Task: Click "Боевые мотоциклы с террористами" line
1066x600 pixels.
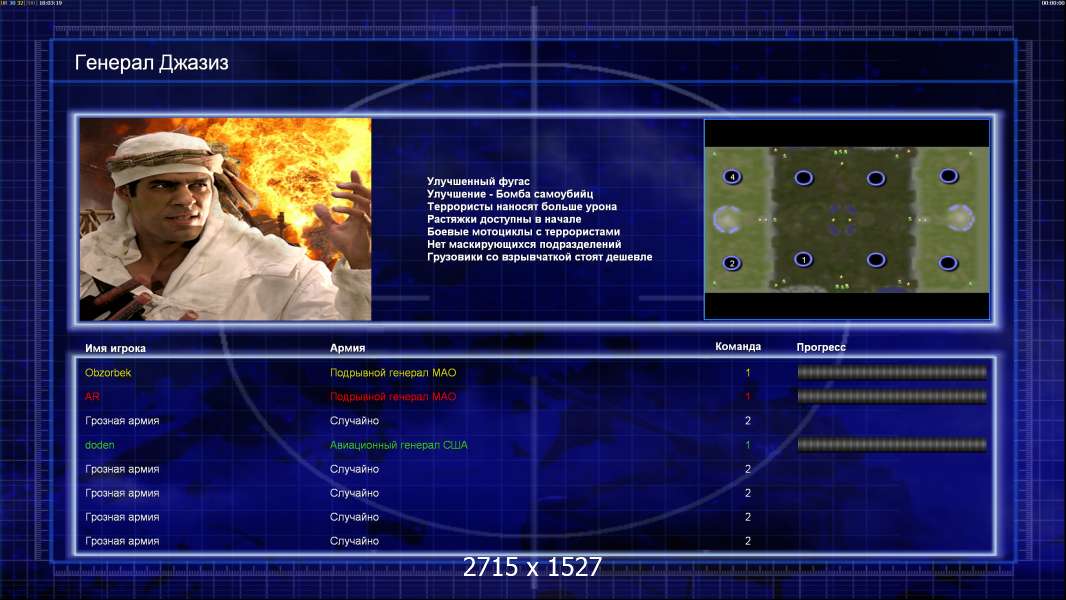Action: tap(523, 232)
